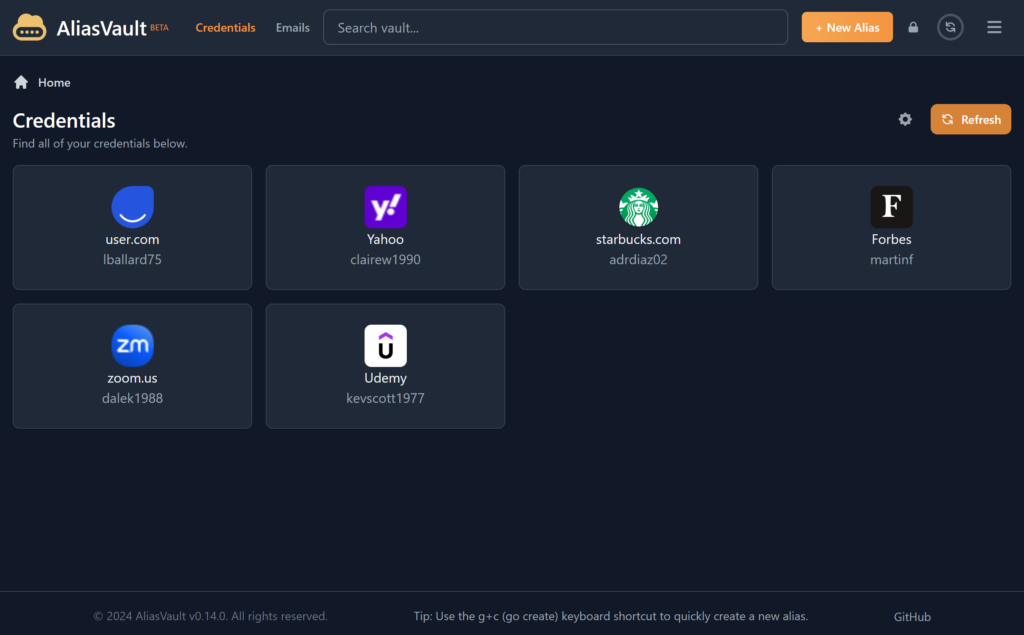Select the Starbucks logo icon
This screenshot has width=1024, height=635.
(638, 207)
